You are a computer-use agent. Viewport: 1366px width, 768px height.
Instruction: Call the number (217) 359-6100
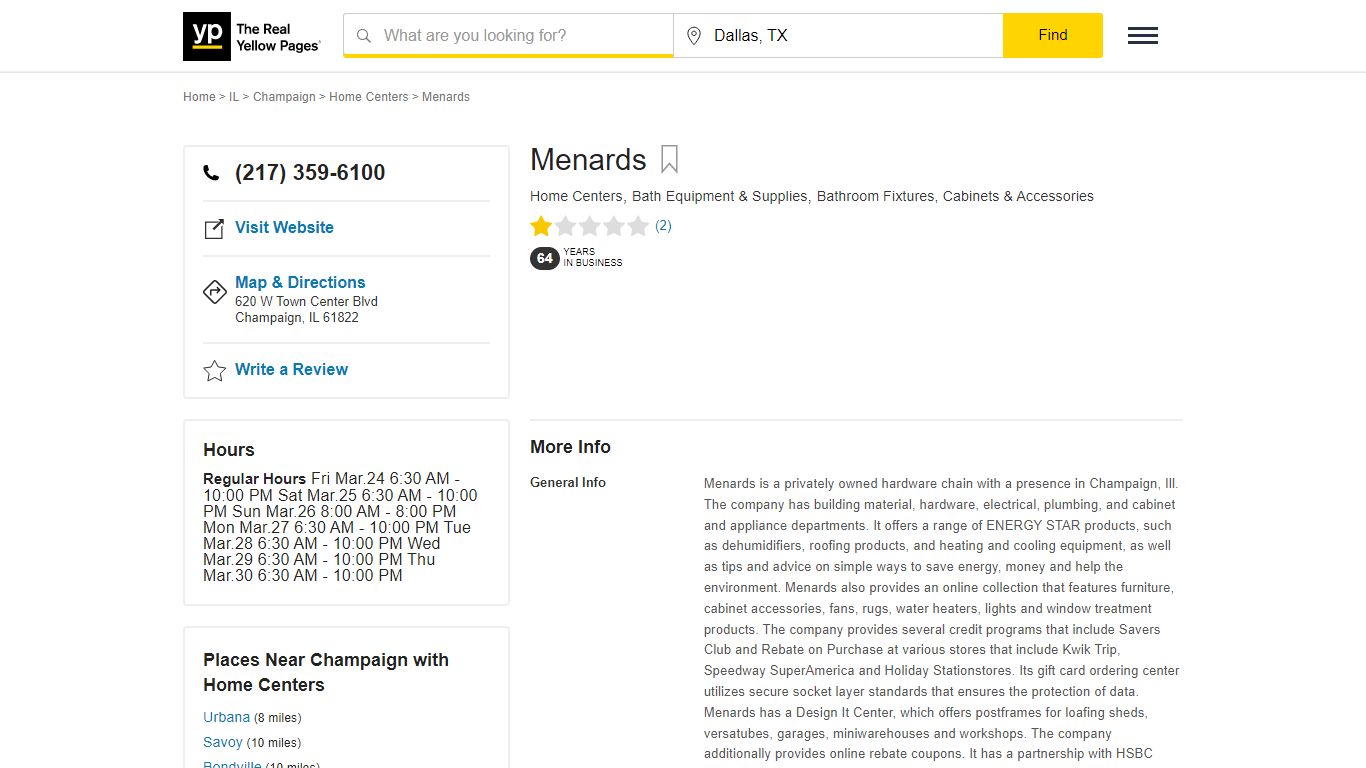(310, 173)
